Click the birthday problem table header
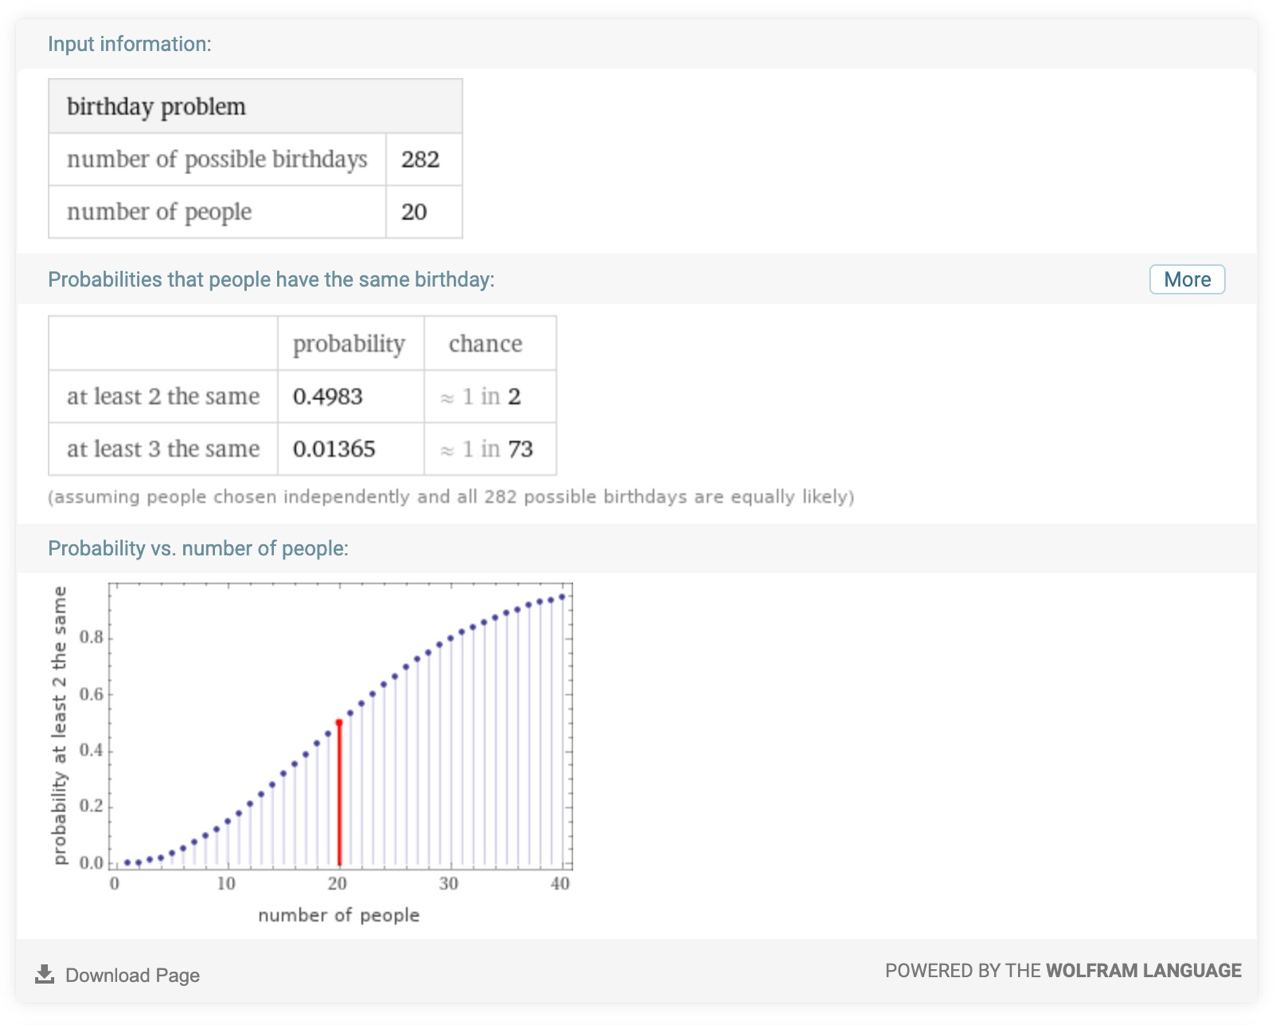1280x1025 pixels. click(x=255, y=106)
